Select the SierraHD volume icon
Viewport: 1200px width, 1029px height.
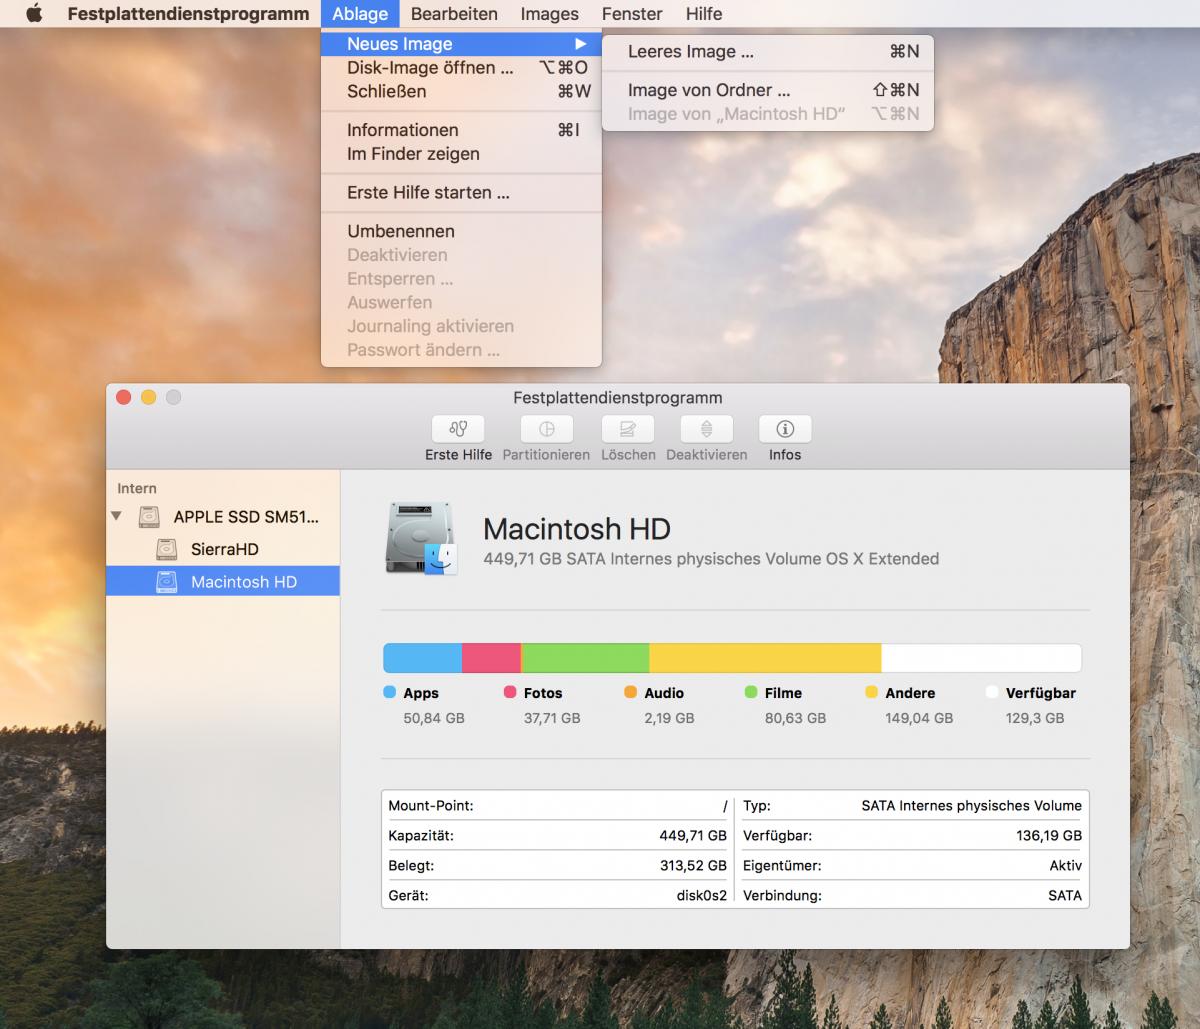[x=167, y=549]
